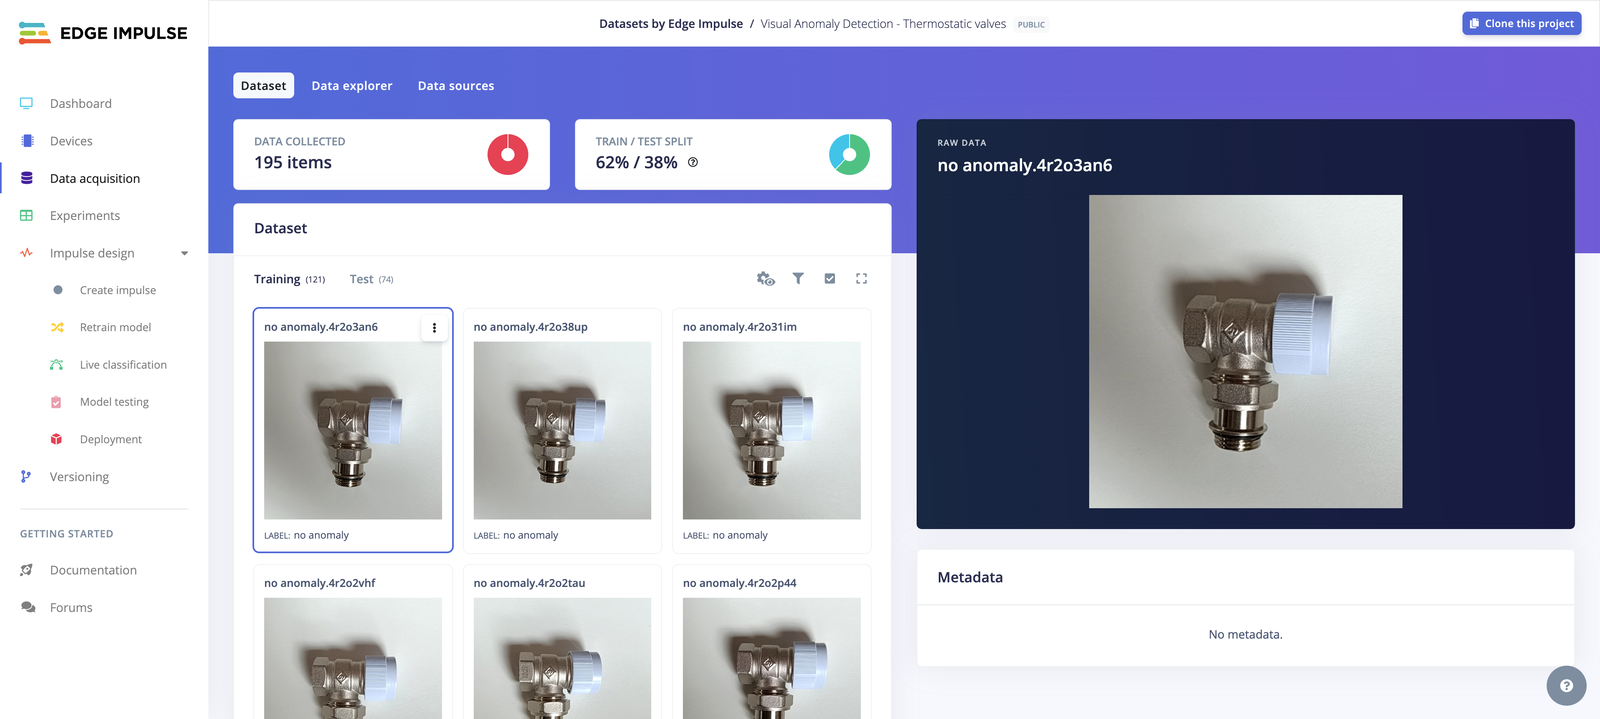
Task: Select thumbnail of no anomaly.4r2o31im
Action: (x=772, y=430)
